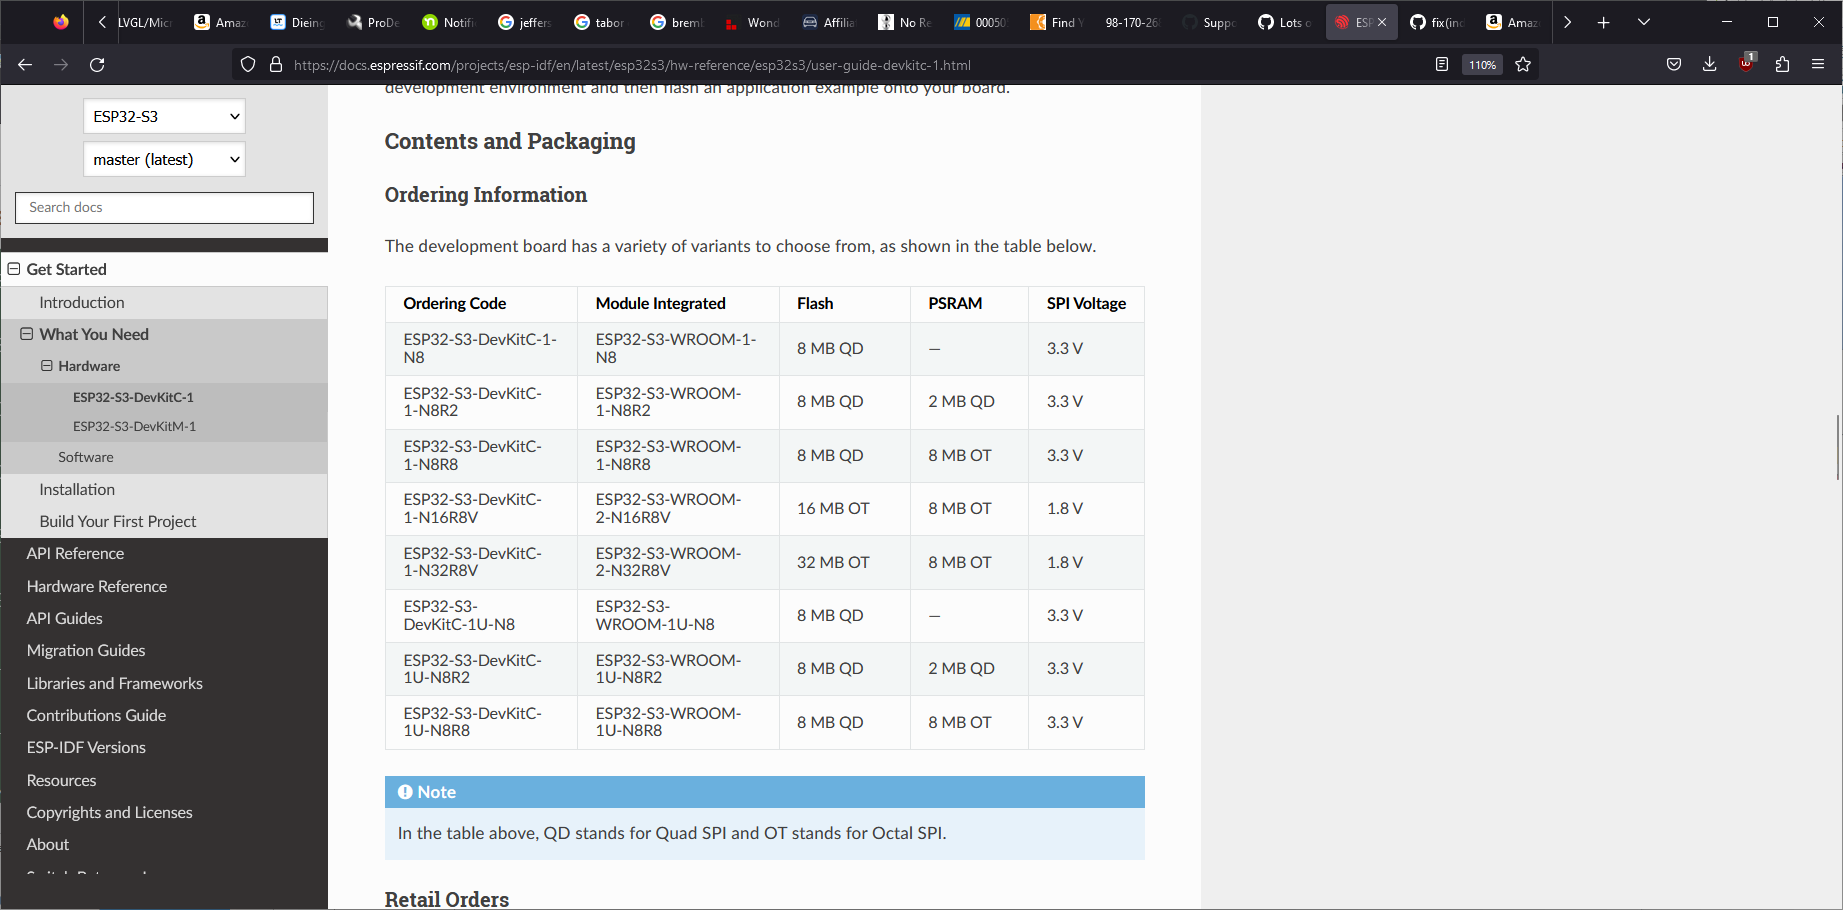Switch to the Supp GitHub tab
Viewport: 1843px width, 910px height.
coord(1210,22)
